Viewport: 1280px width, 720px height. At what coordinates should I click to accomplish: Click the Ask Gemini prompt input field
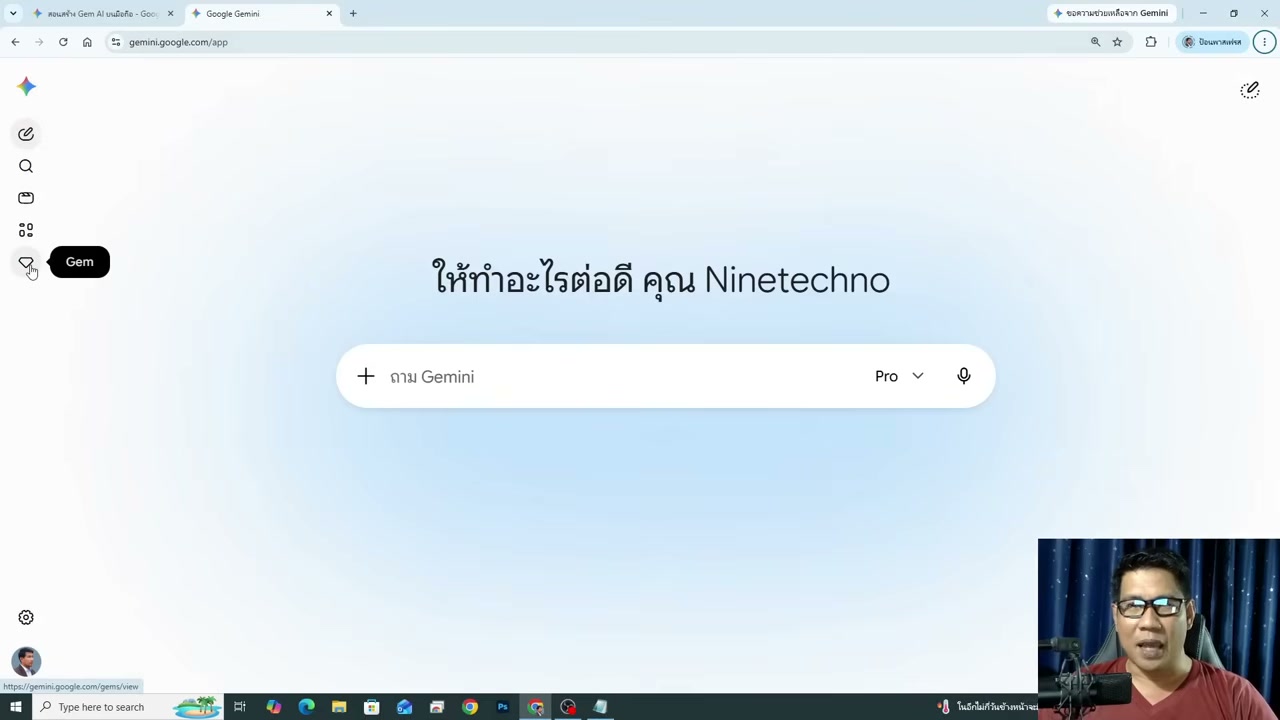[x=620, y=377]
